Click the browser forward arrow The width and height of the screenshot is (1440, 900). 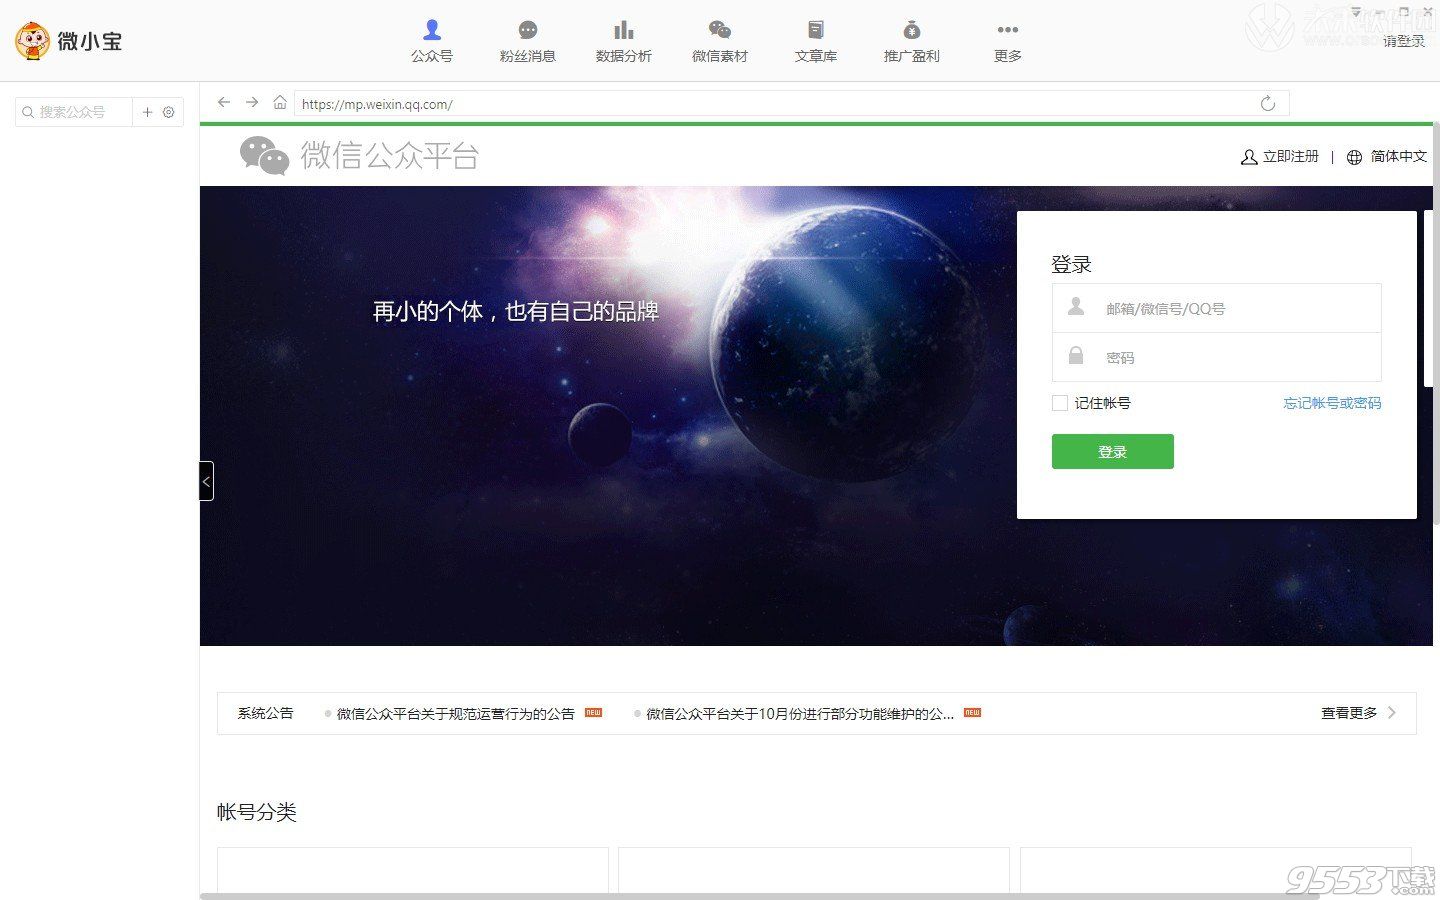pos(252,103)
